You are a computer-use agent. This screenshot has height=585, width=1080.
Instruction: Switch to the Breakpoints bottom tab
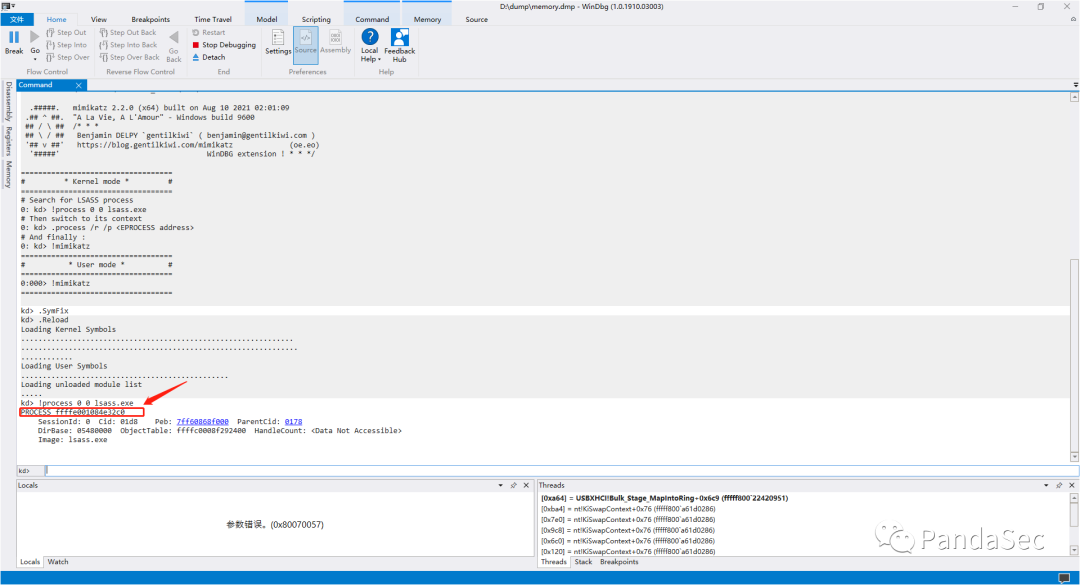pyautogui.click(x=619, y=562)
